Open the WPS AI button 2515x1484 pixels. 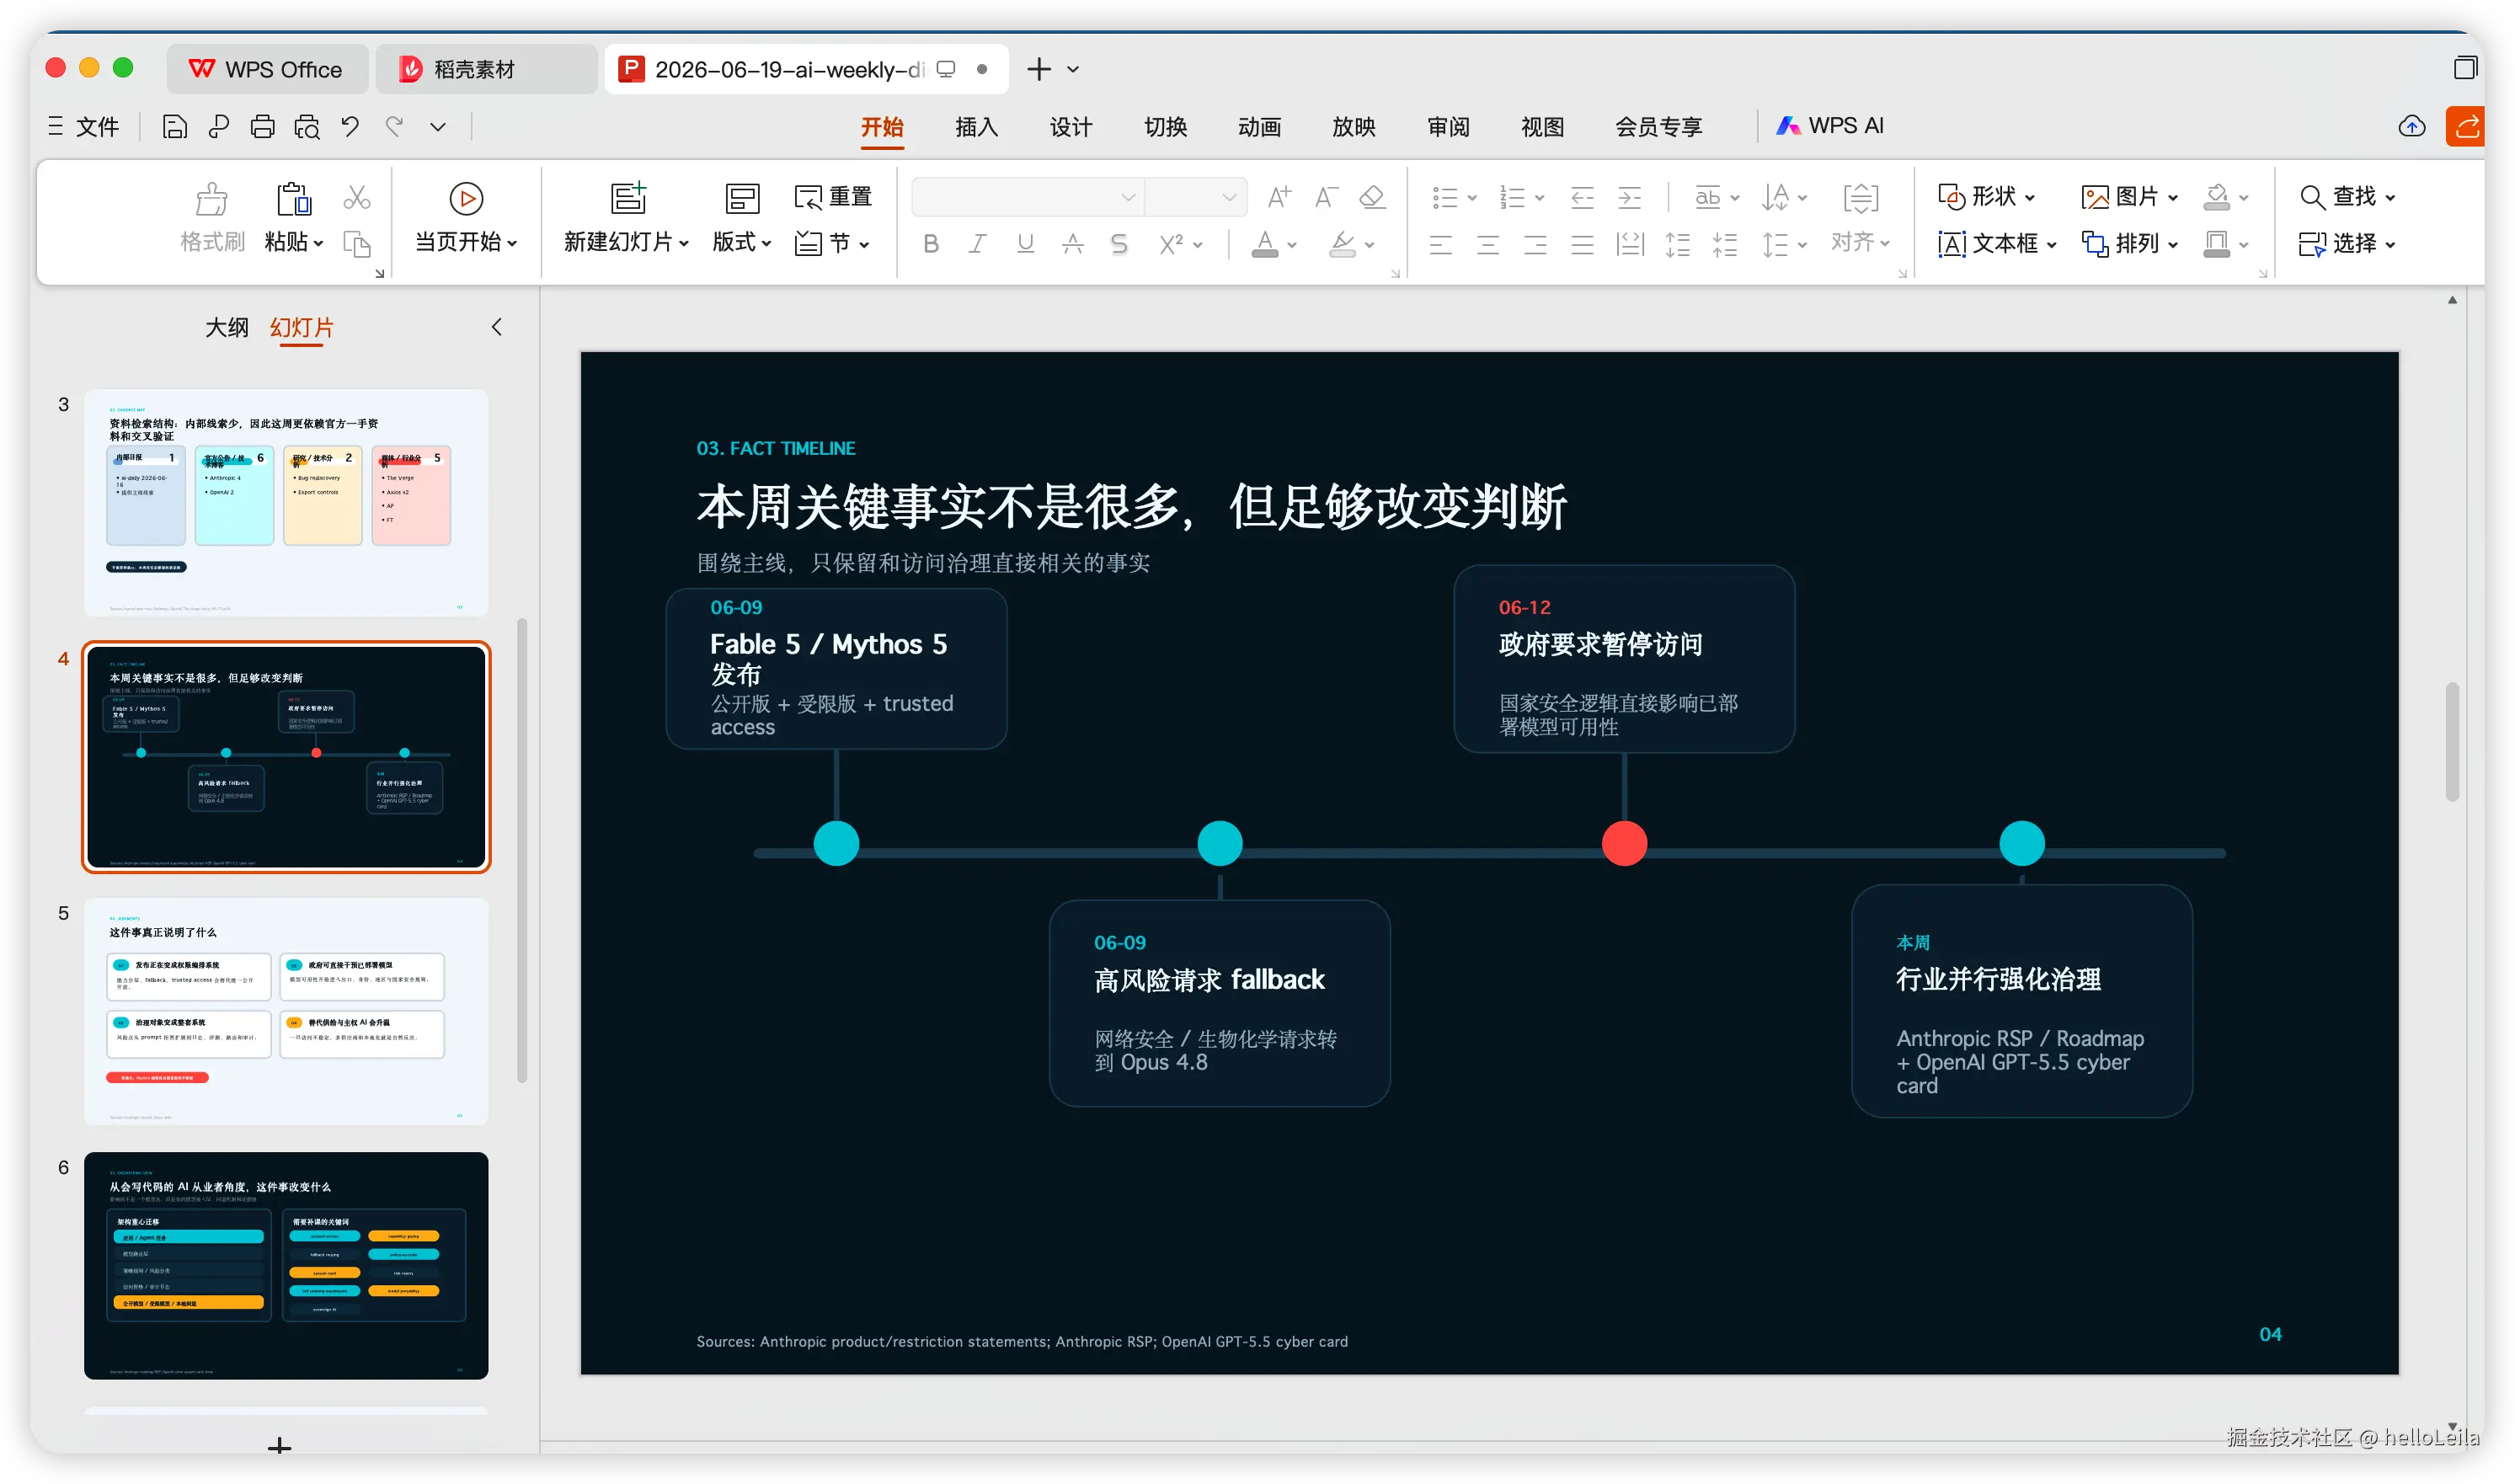tap(1830, 126)
